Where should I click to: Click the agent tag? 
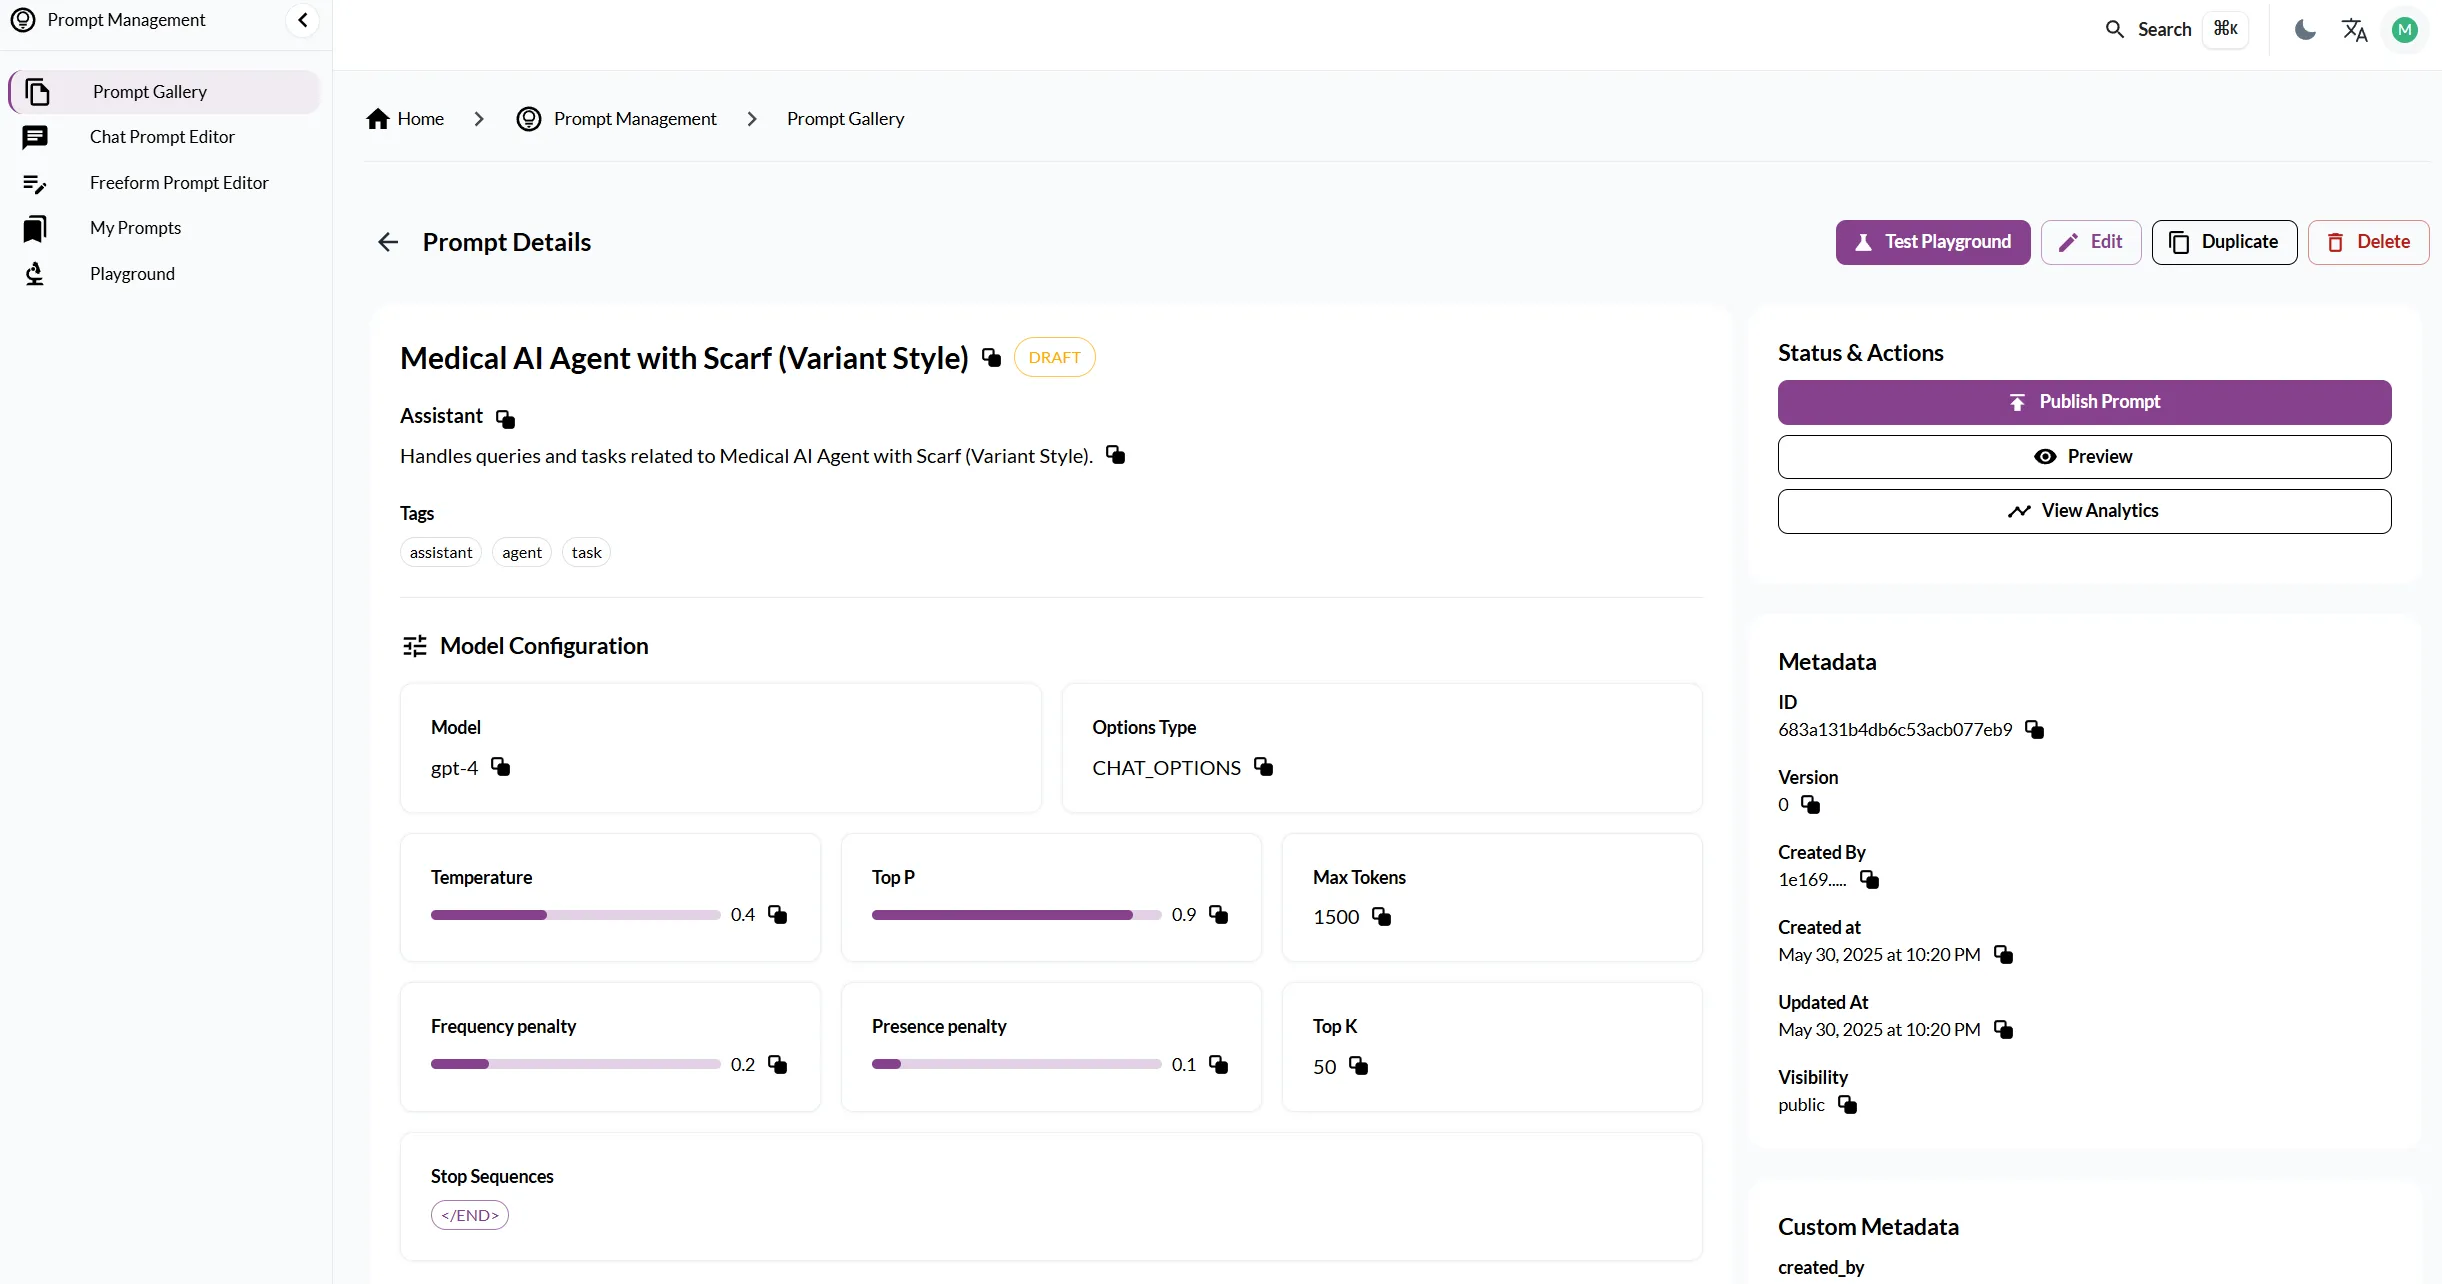pos(522,553)
